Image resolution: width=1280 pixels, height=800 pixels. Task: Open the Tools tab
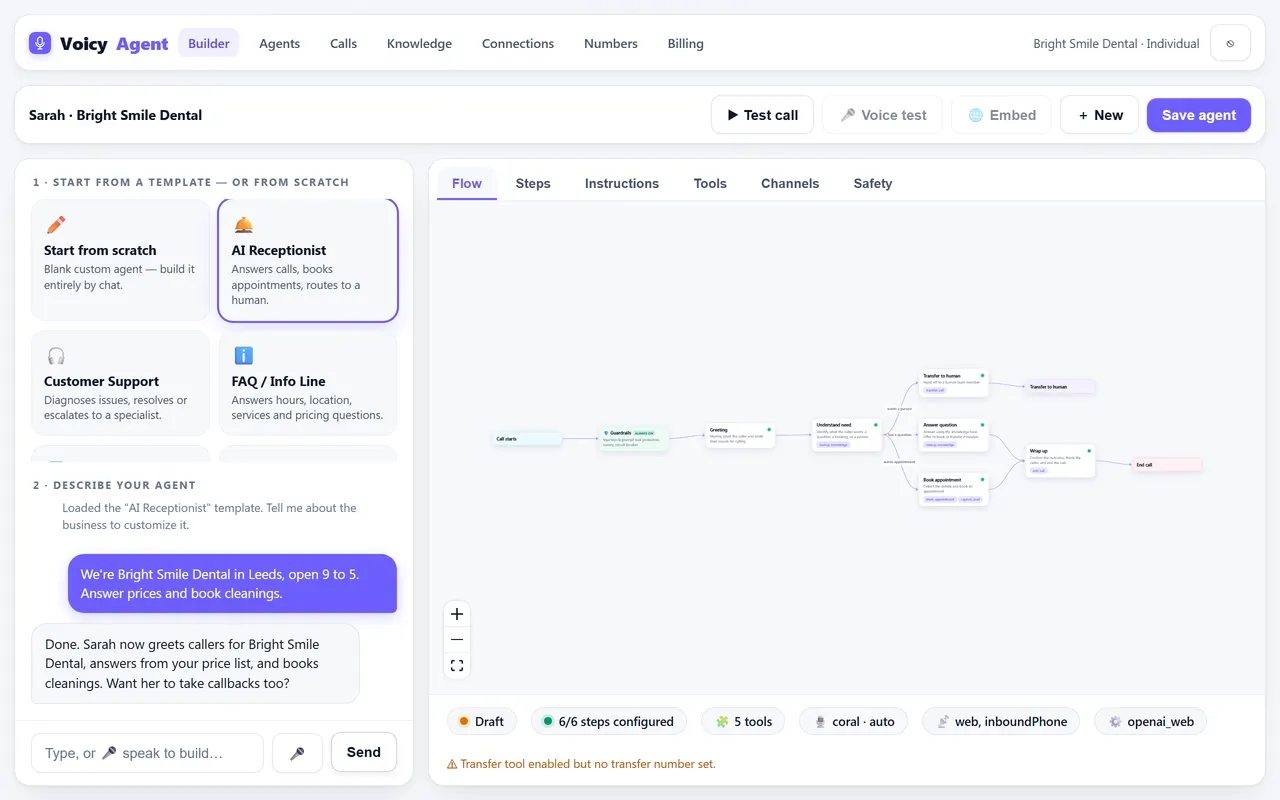[x=710, y=183]
